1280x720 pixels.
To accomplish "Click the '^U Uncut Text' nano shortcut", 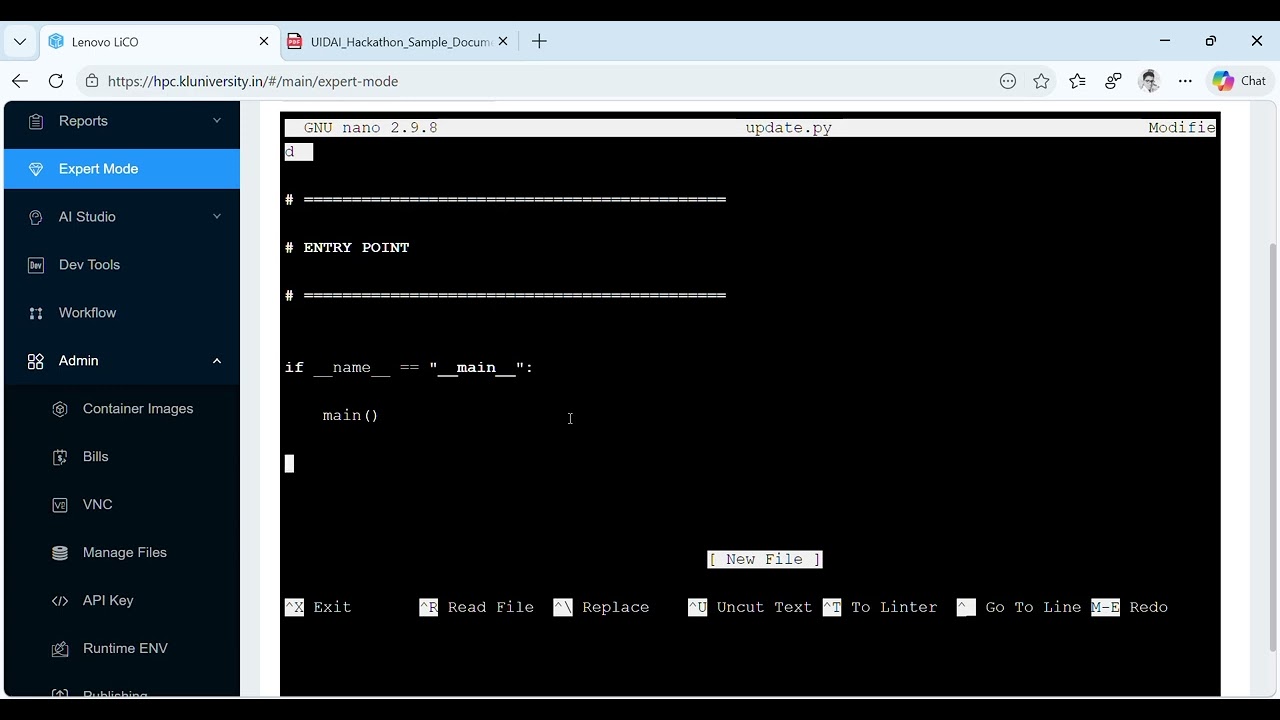I will pyautogui.click(x=750, y=607).
